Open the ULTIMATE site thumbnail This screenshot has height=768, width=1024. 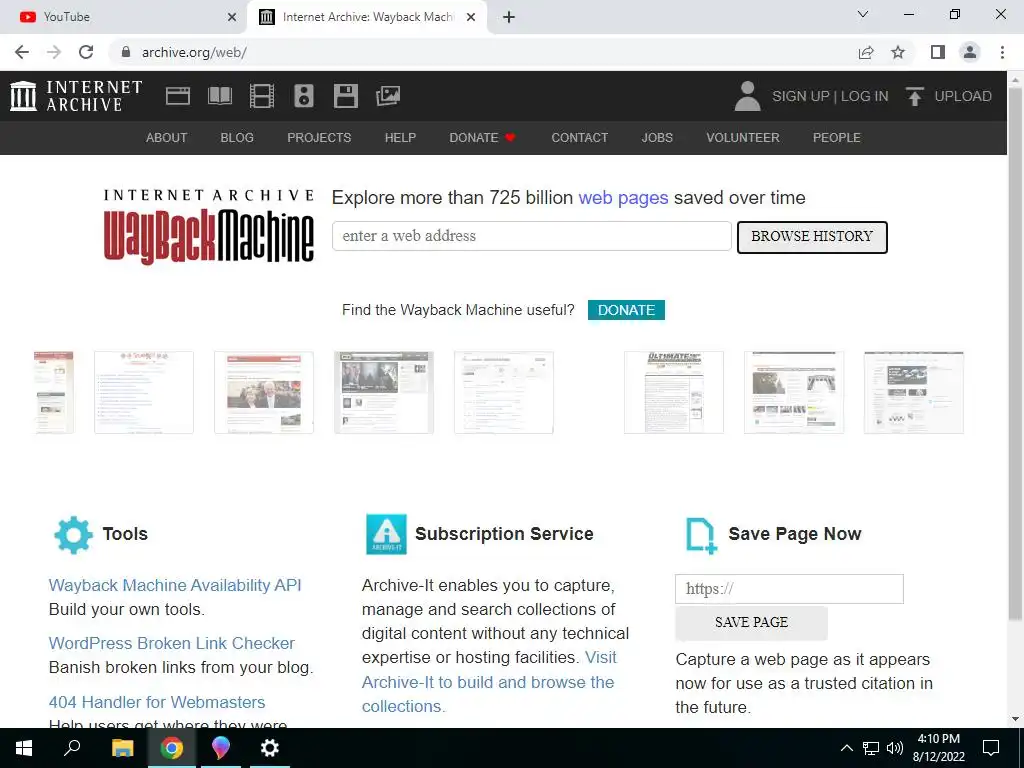pos(673,392)
